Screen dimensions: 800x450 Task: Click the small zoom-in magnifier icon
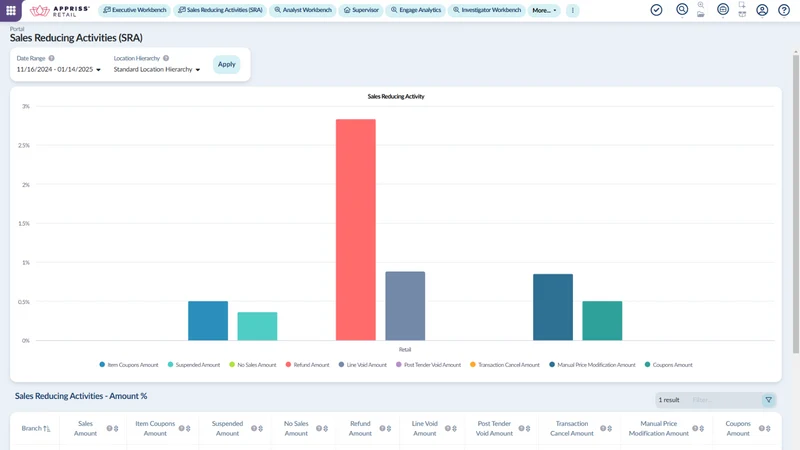coord(701,5)
